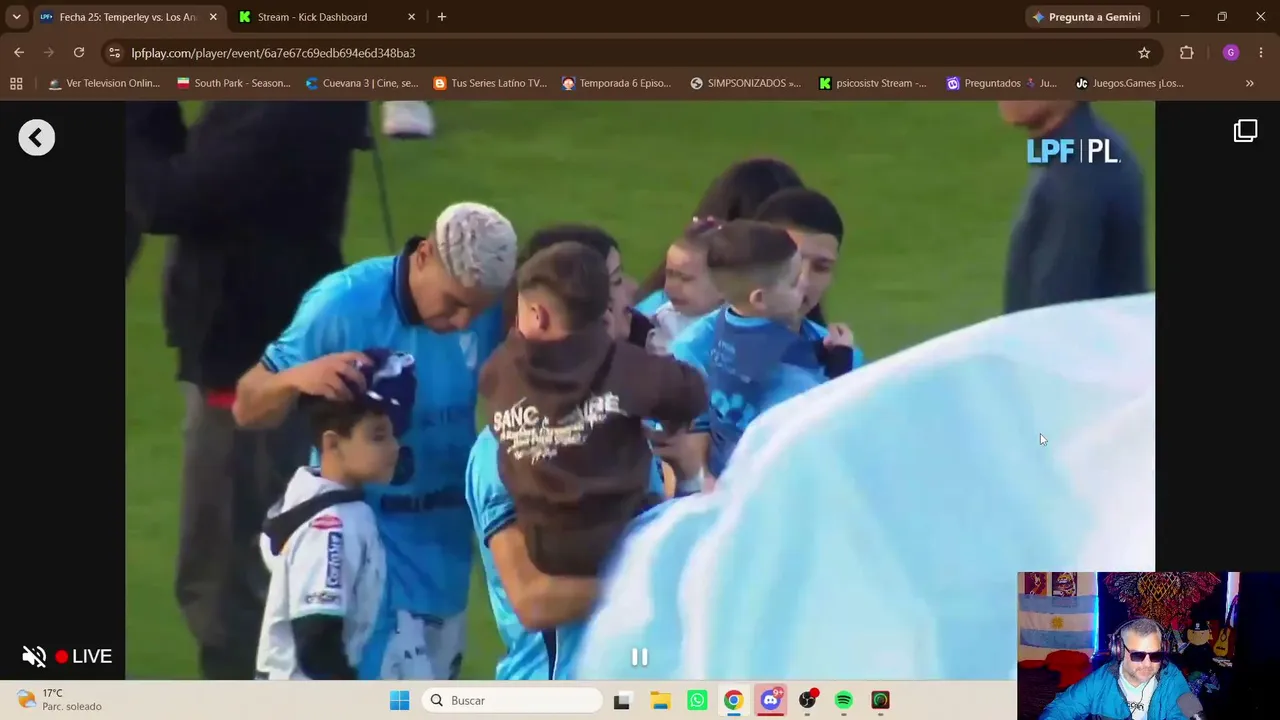Restore down the Chrome window
This screenshot has width=1280, height=720.
pos(1222,17)
